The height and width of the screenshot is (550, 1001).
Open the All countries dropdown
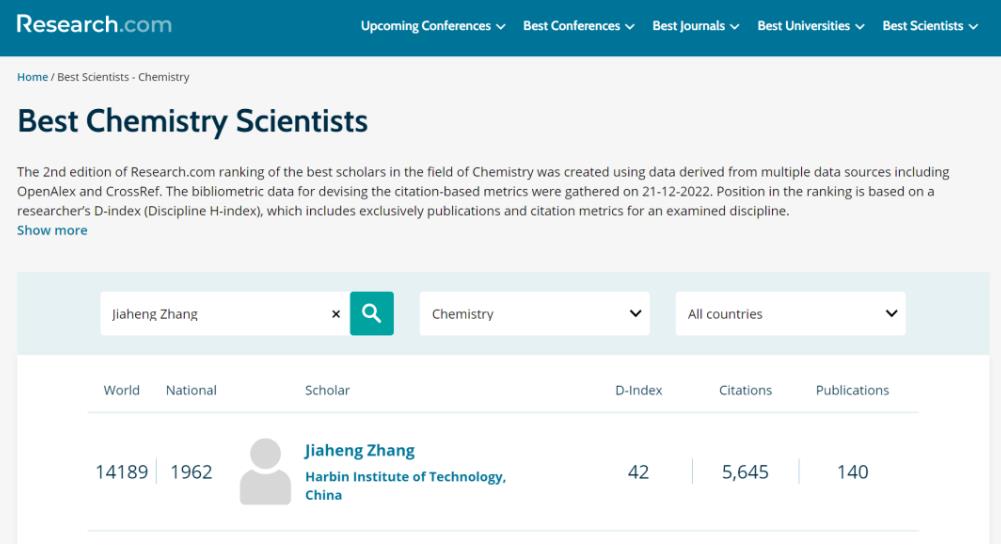(x=790, y=314)
